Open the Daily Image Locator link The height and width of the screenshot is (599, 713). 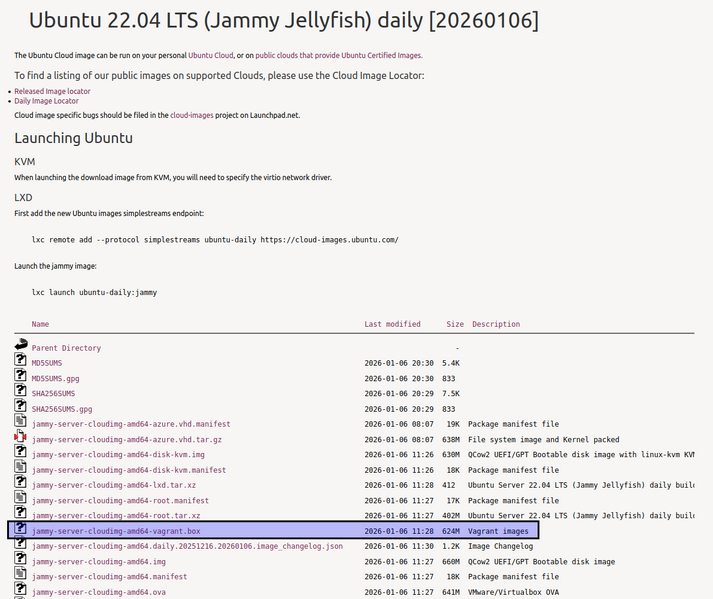pyautogui.click(x=46, y=101)
